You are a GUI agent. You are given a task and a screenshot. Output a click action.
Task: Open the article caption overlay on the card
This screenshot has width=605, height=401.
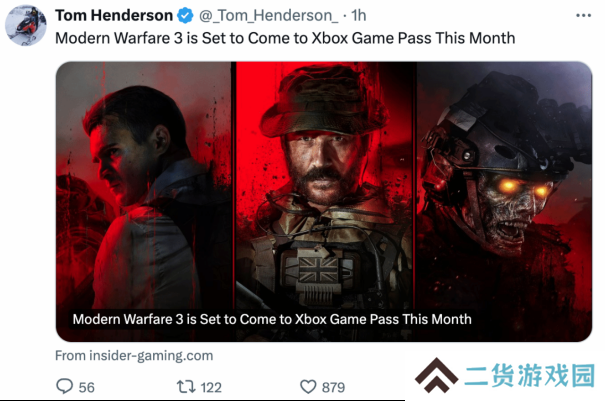272,319
